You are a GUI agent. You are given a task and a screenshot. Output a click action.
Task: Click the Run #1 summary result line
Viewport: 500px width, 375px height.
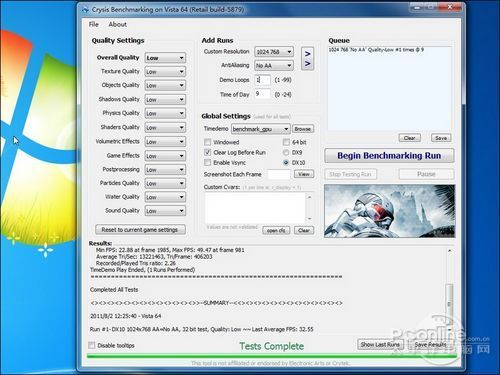point(201,329)
